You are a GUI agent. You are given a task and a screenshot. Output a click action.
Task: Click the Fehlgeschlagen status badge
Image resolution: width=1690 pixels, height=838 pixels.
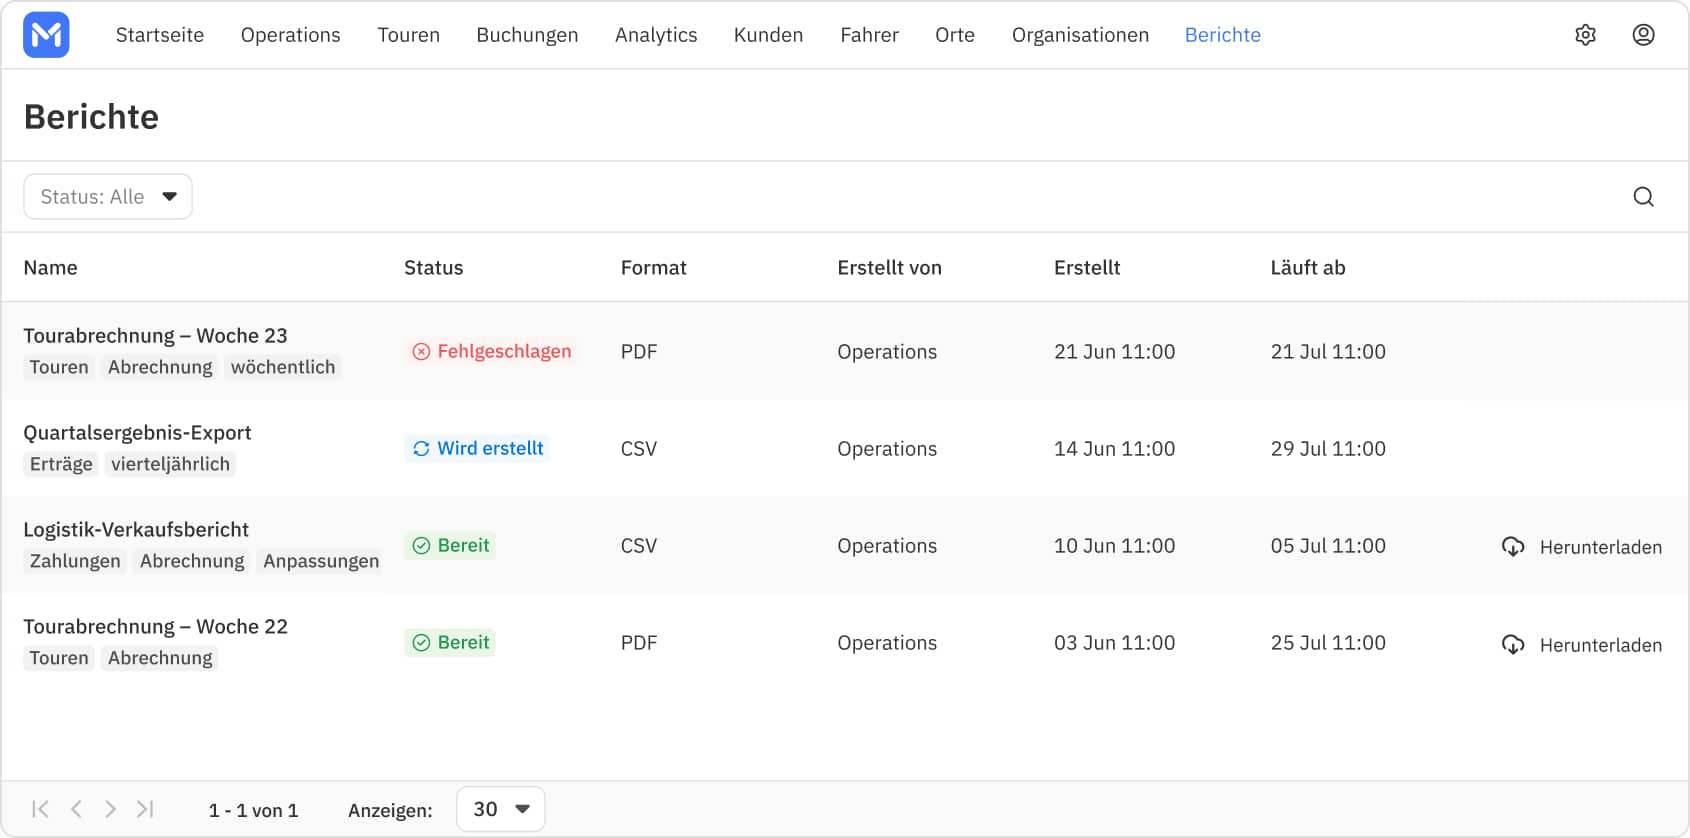click(x=491, y=351)
